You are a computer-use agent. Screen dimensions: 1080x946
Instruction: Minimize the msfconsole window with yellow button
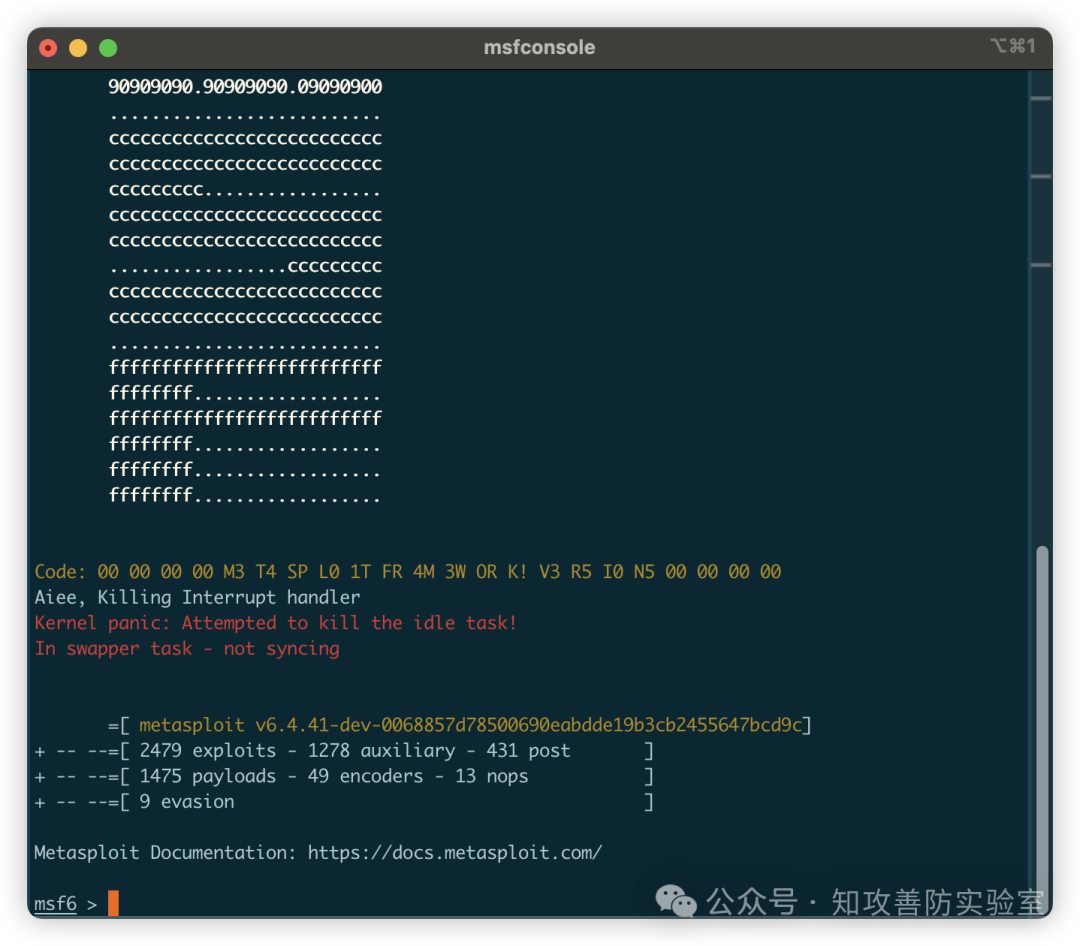(79, 48)
